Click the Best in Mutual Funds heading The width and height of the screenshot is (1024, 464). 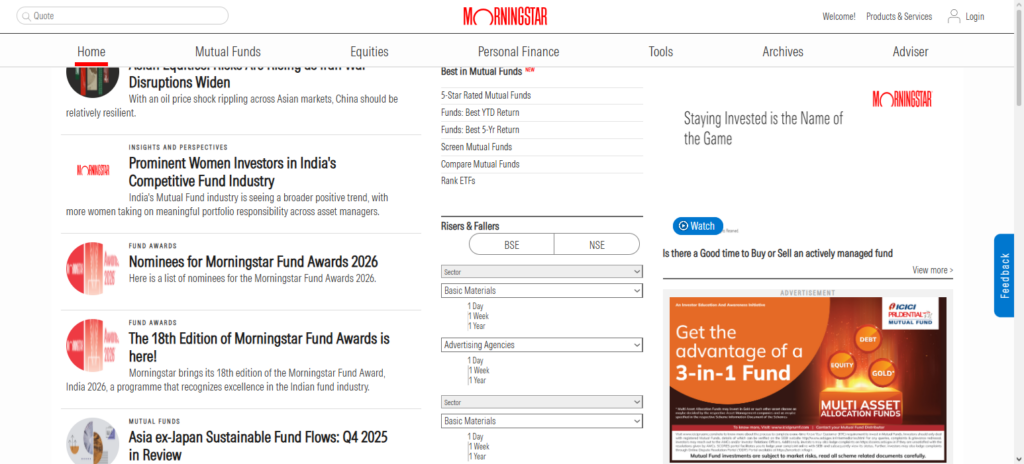point(481,71)
